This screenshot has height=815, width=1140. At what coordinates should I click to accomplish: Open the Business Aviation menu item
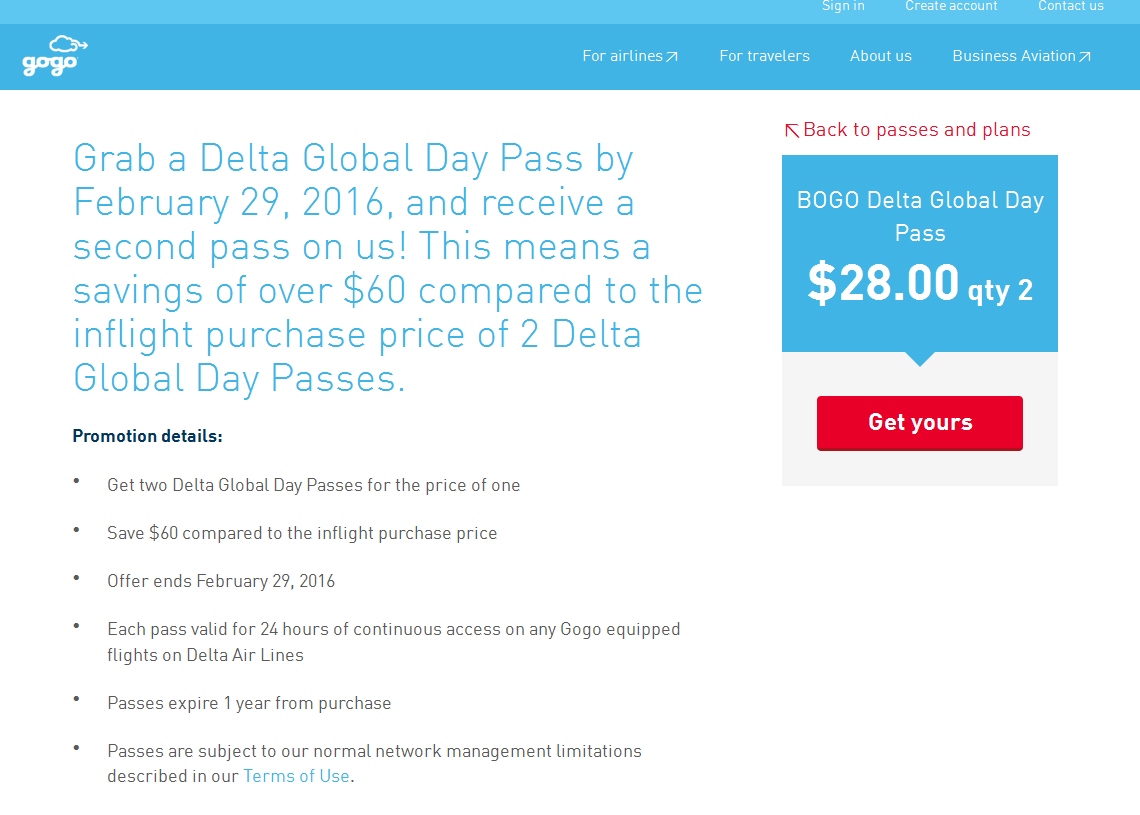pyautogui.click(x=1013, y=56)
